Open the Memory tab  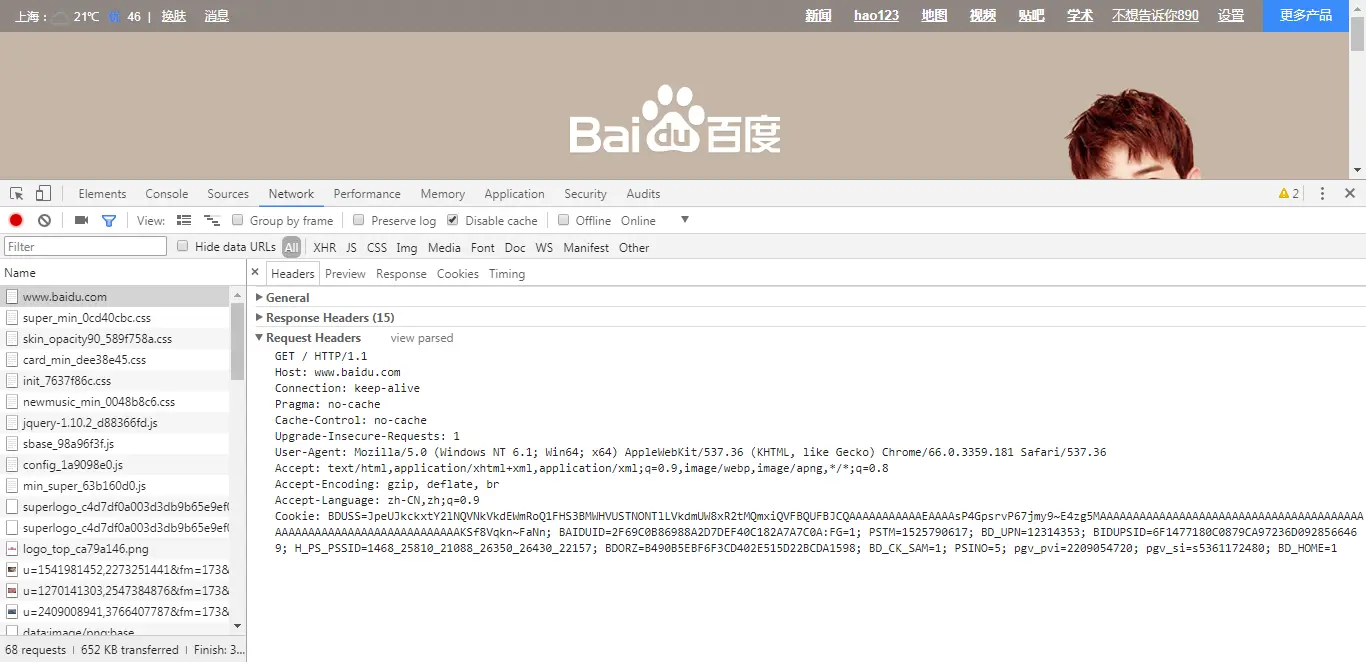pyautogui.click(x=443, y=194)
